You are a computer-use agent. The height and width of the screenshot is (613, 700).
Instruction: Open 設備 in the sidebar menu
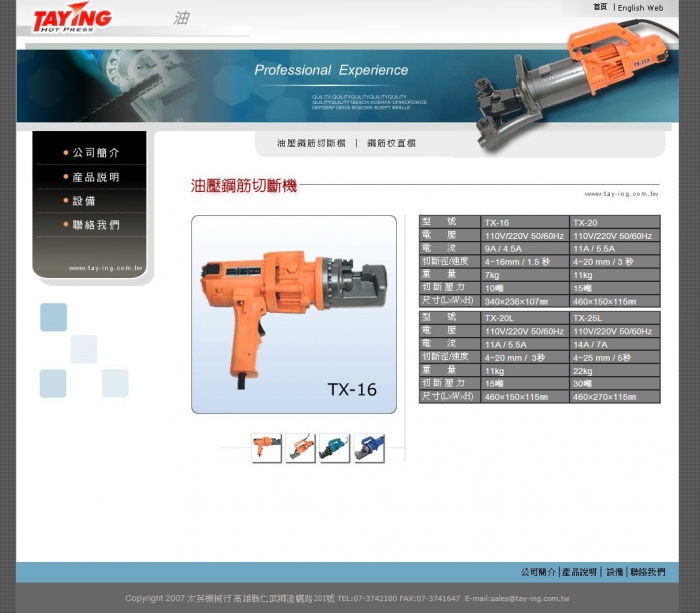point(84,201)
